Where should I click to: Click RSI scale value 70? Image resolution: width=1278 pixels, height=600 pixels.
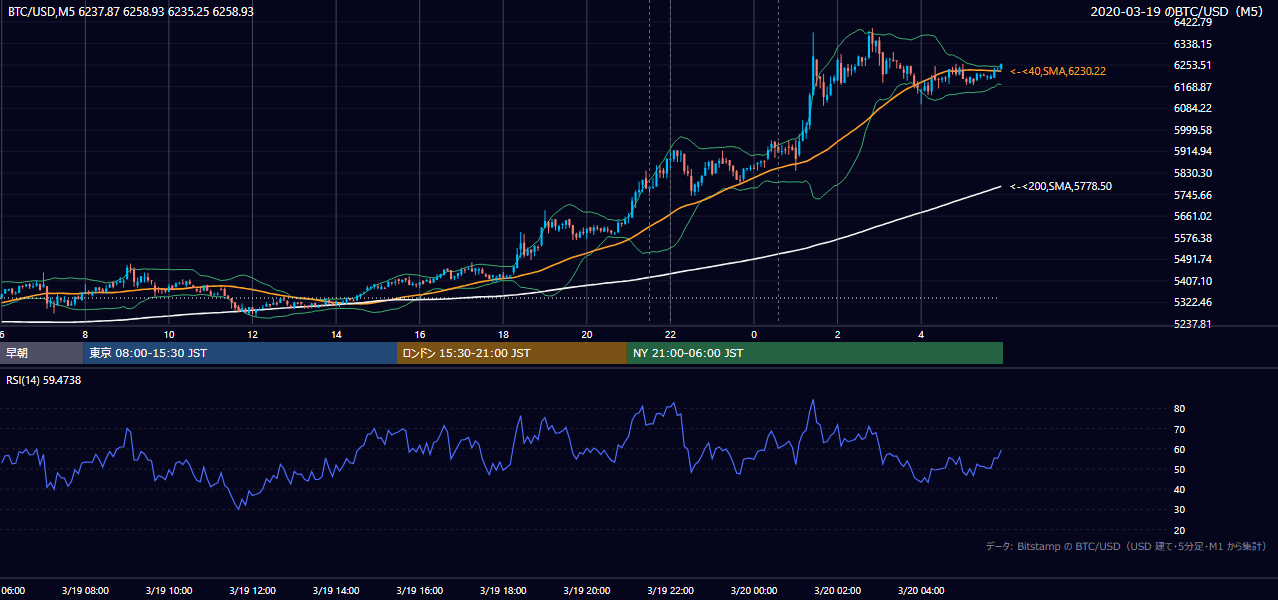click(1179, 429)
